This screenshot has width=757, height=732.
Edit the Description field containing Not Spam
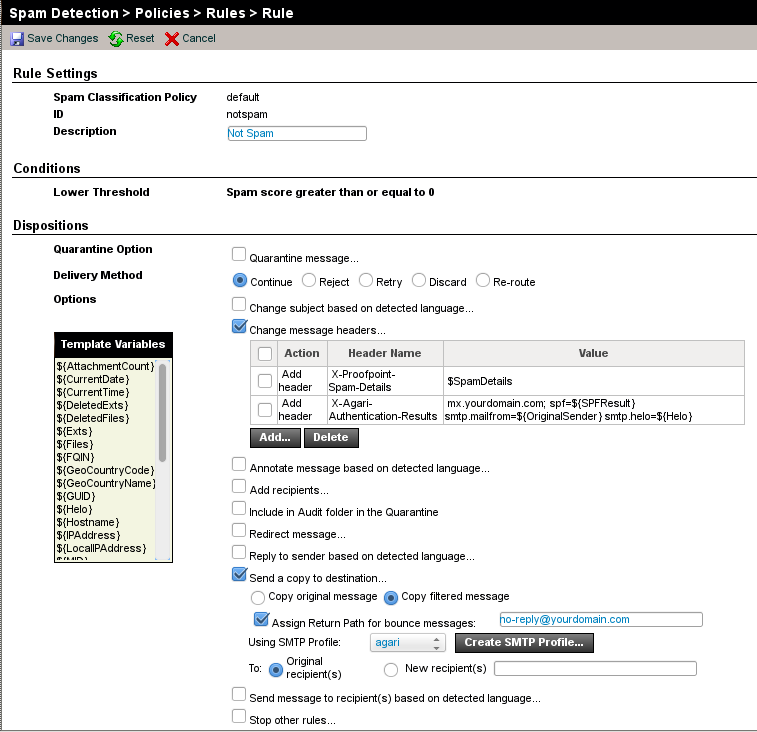pyautogui.click(x=297, y=133)
